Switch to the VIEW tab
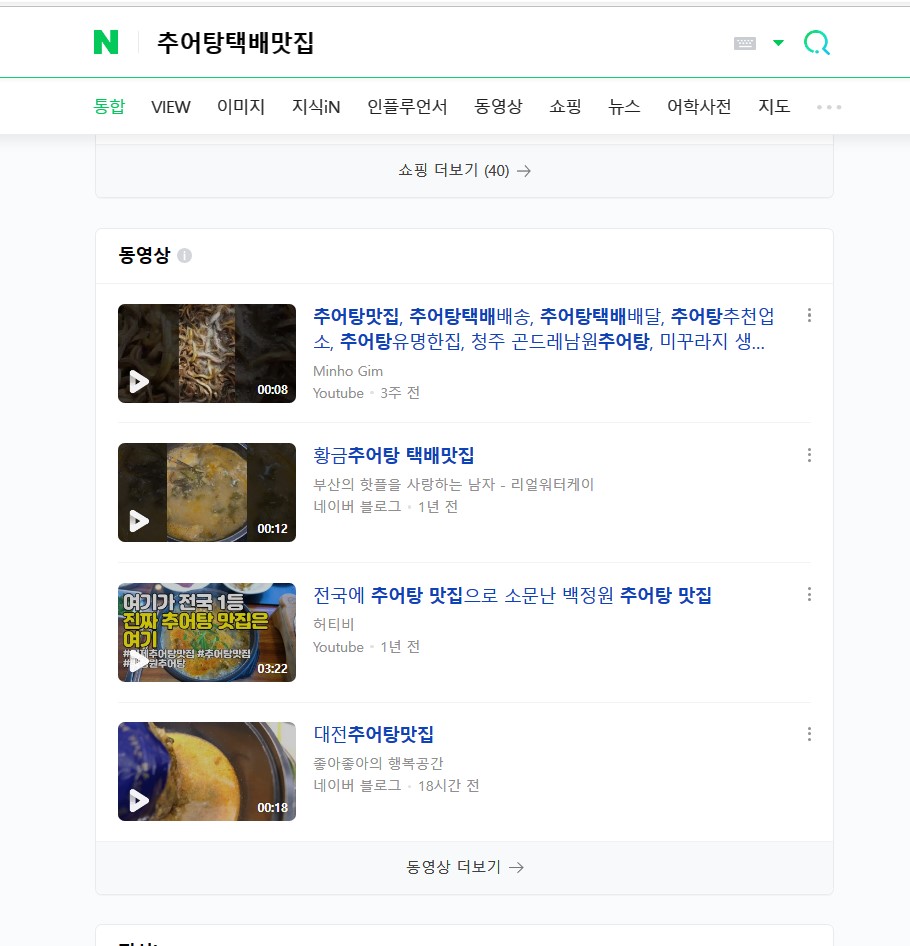 click(171, 107)
